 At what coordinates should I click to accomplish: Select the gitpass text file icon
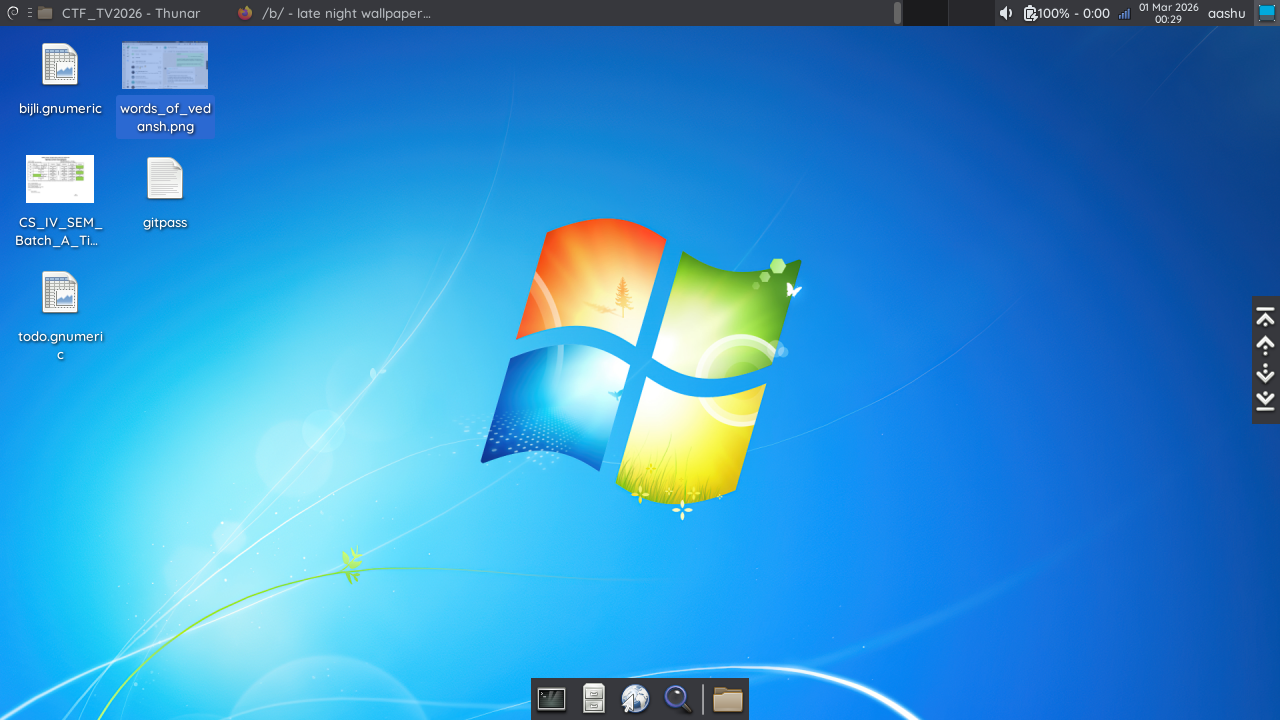point(165,180)
